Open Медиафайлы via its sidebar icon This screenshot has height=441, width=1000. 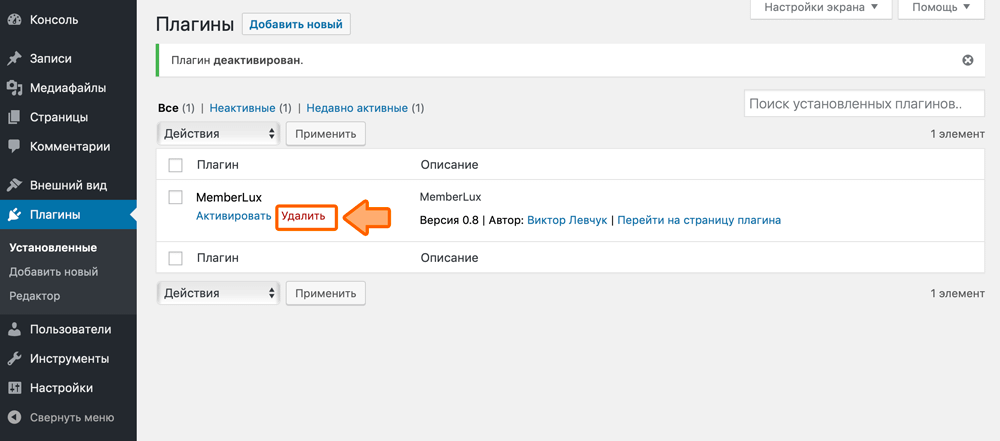[x=15, y=88]
